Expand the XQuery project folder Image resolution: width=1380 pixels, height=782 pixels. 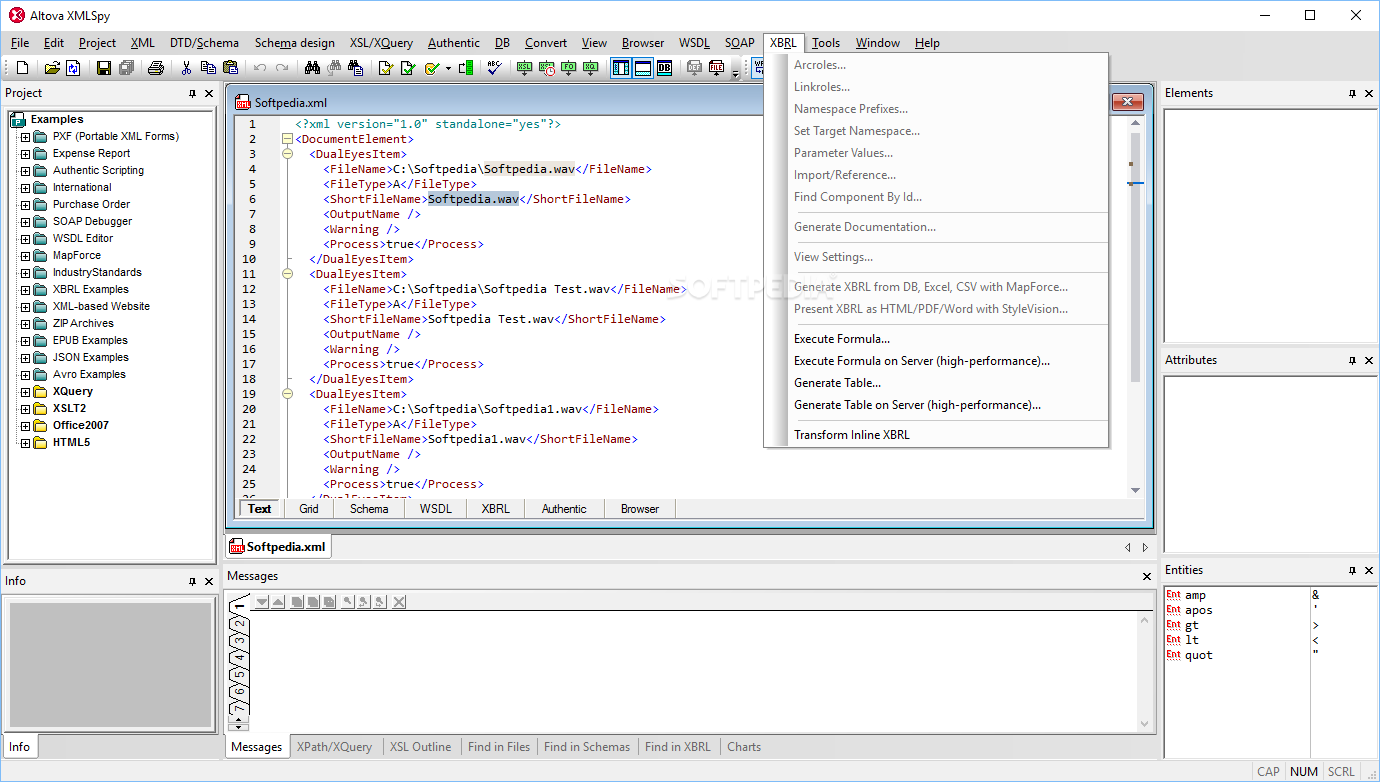26,391
